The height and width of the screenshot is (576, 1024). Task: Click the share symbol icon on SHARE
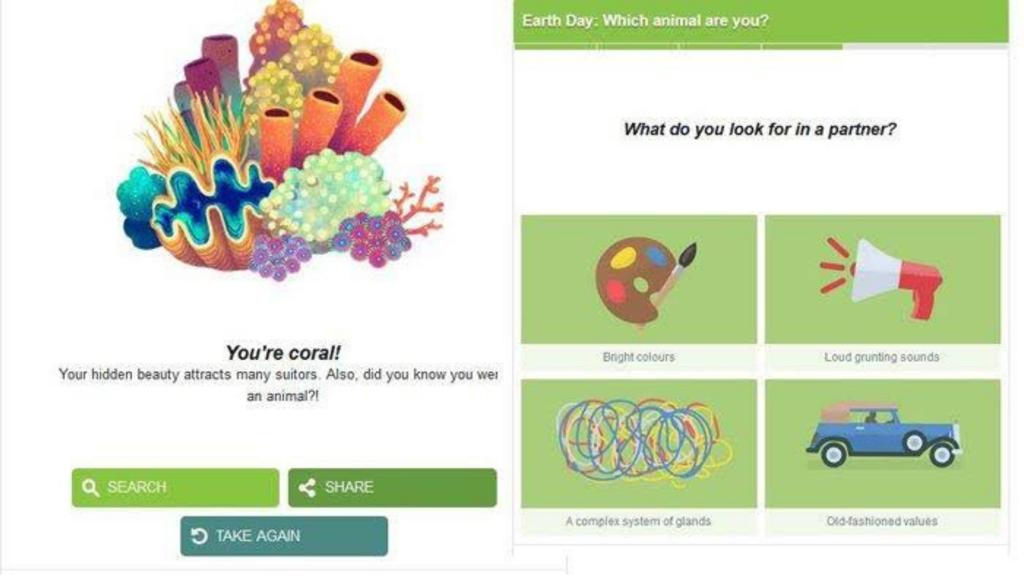pos(308,488)
